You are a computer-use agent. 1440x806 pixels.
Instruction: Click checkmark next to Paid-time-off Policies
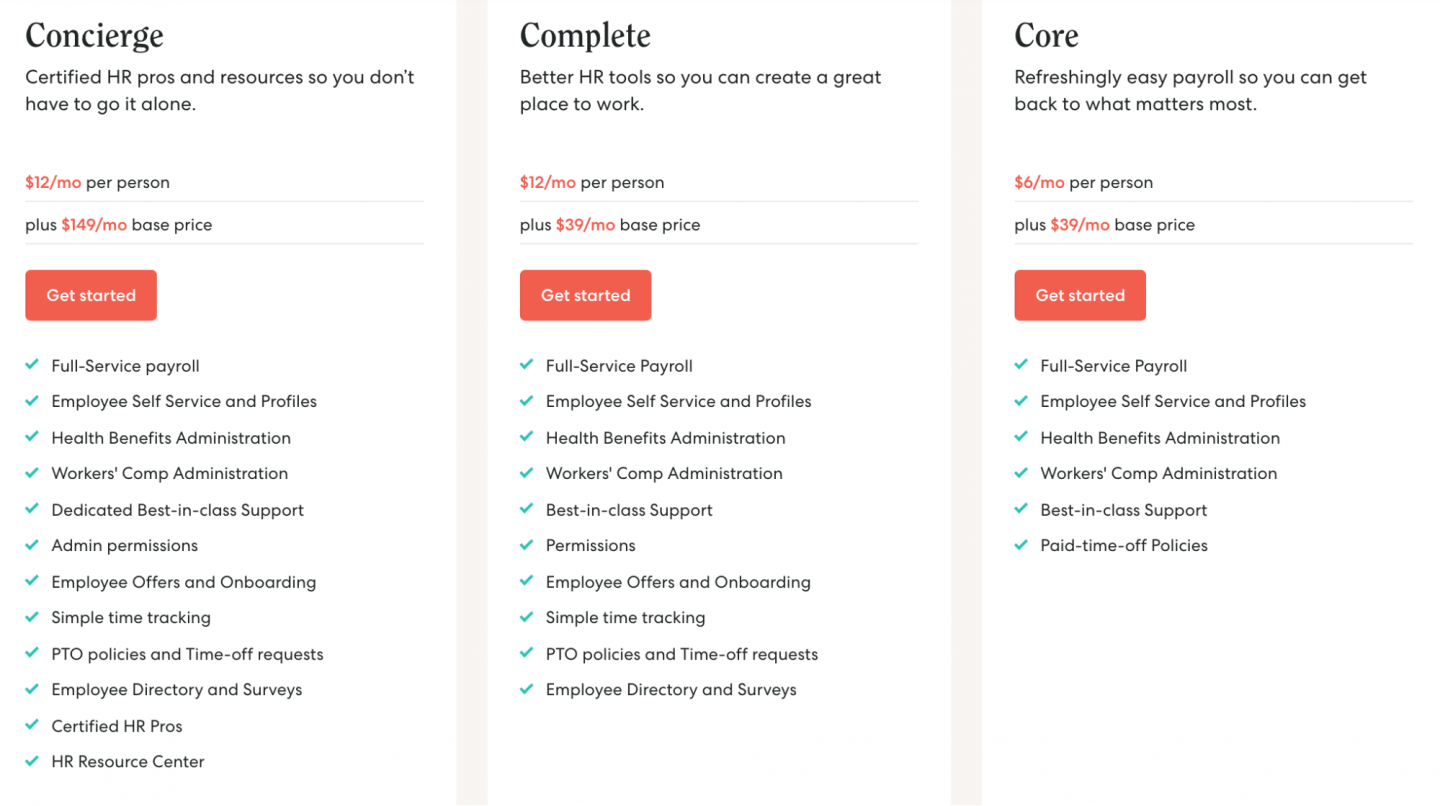pyautogui.click(x=1021, y=545)
